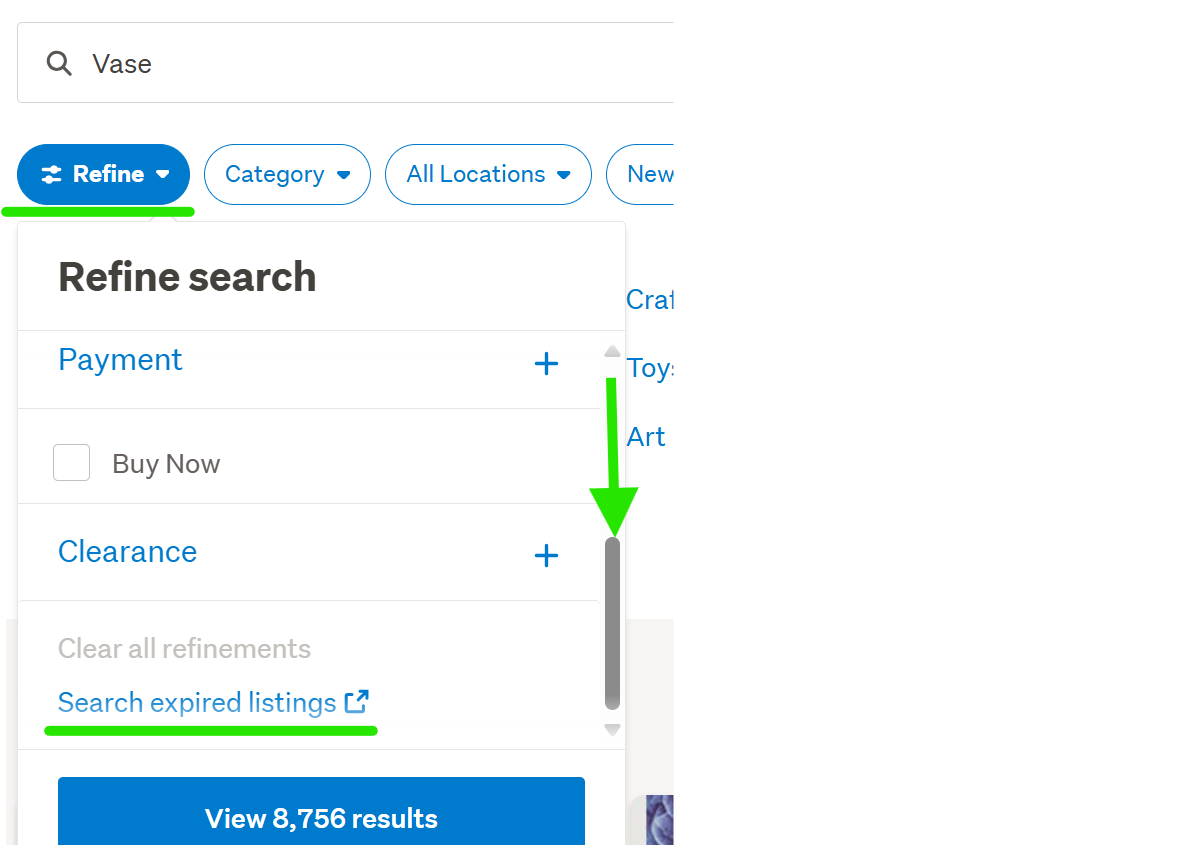The width and height of the screenshot is (1184, 845).
Task: Click the external link icon after expired listings
Action: click(x=357, y=702)
